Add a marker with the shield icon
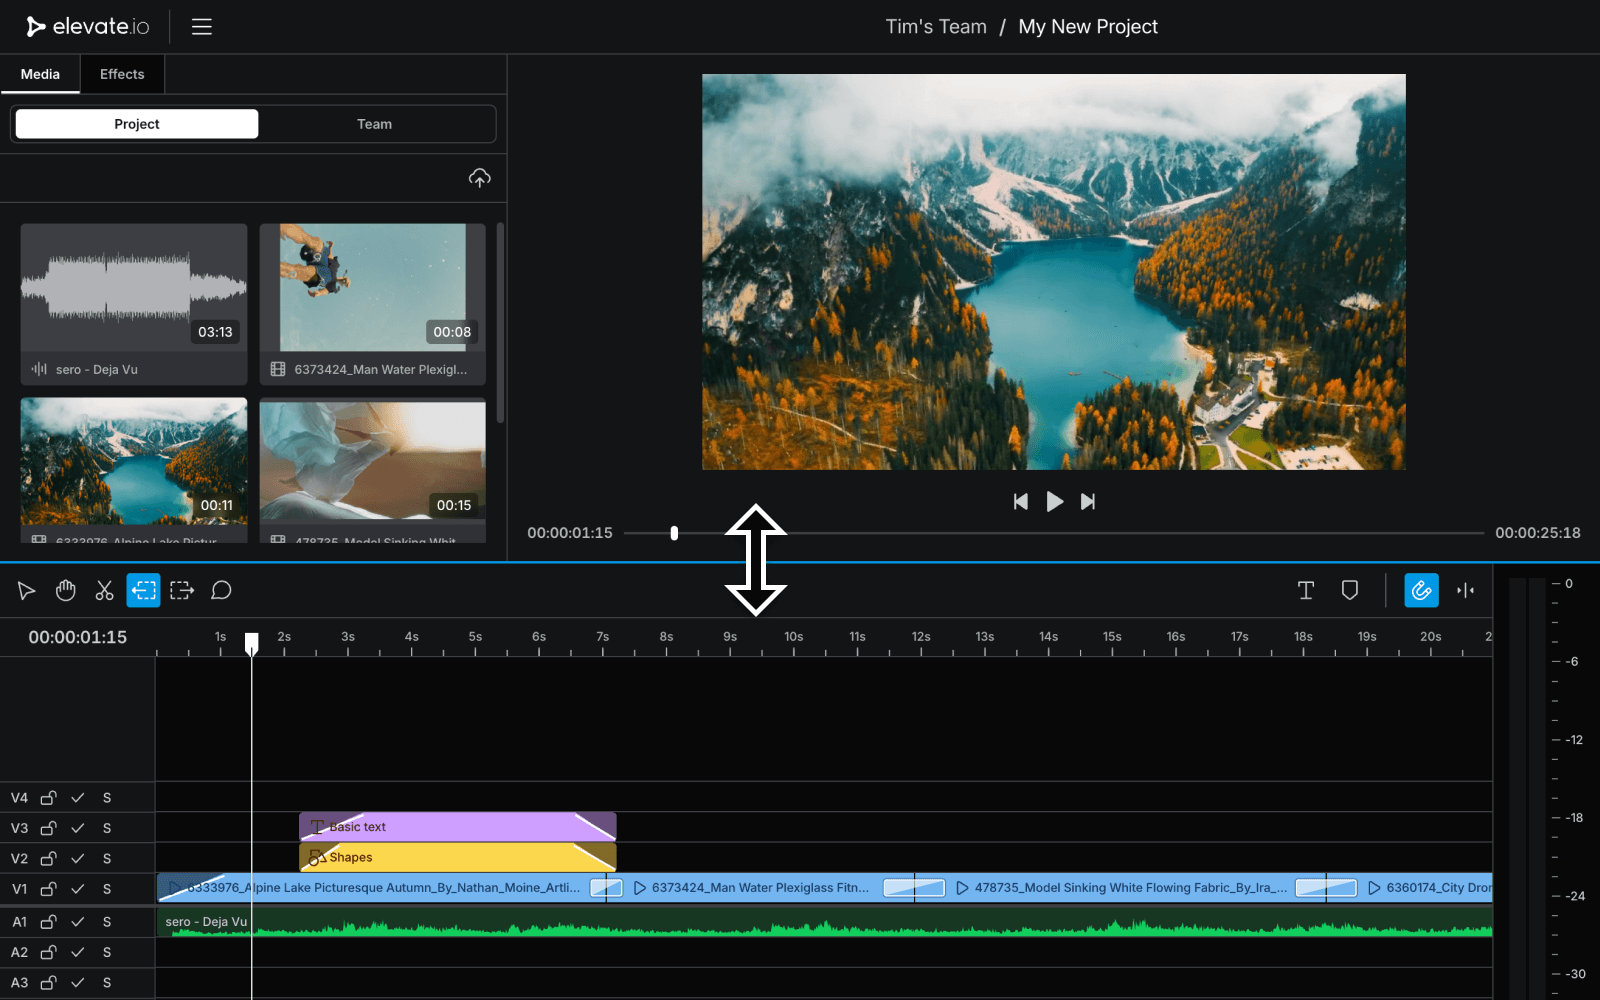Viewport: 1600px width, 1000px height. [1350, 591]
